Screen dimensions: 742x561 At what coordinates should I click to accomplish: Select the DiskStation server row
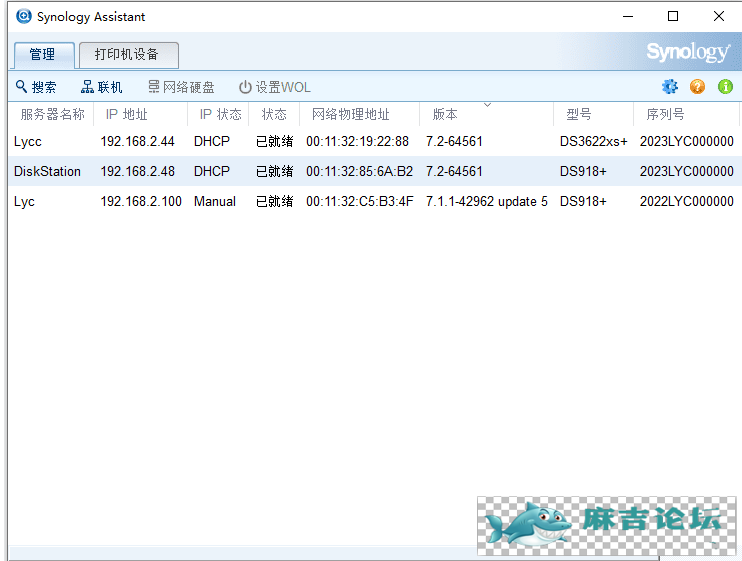click(374, 171)
